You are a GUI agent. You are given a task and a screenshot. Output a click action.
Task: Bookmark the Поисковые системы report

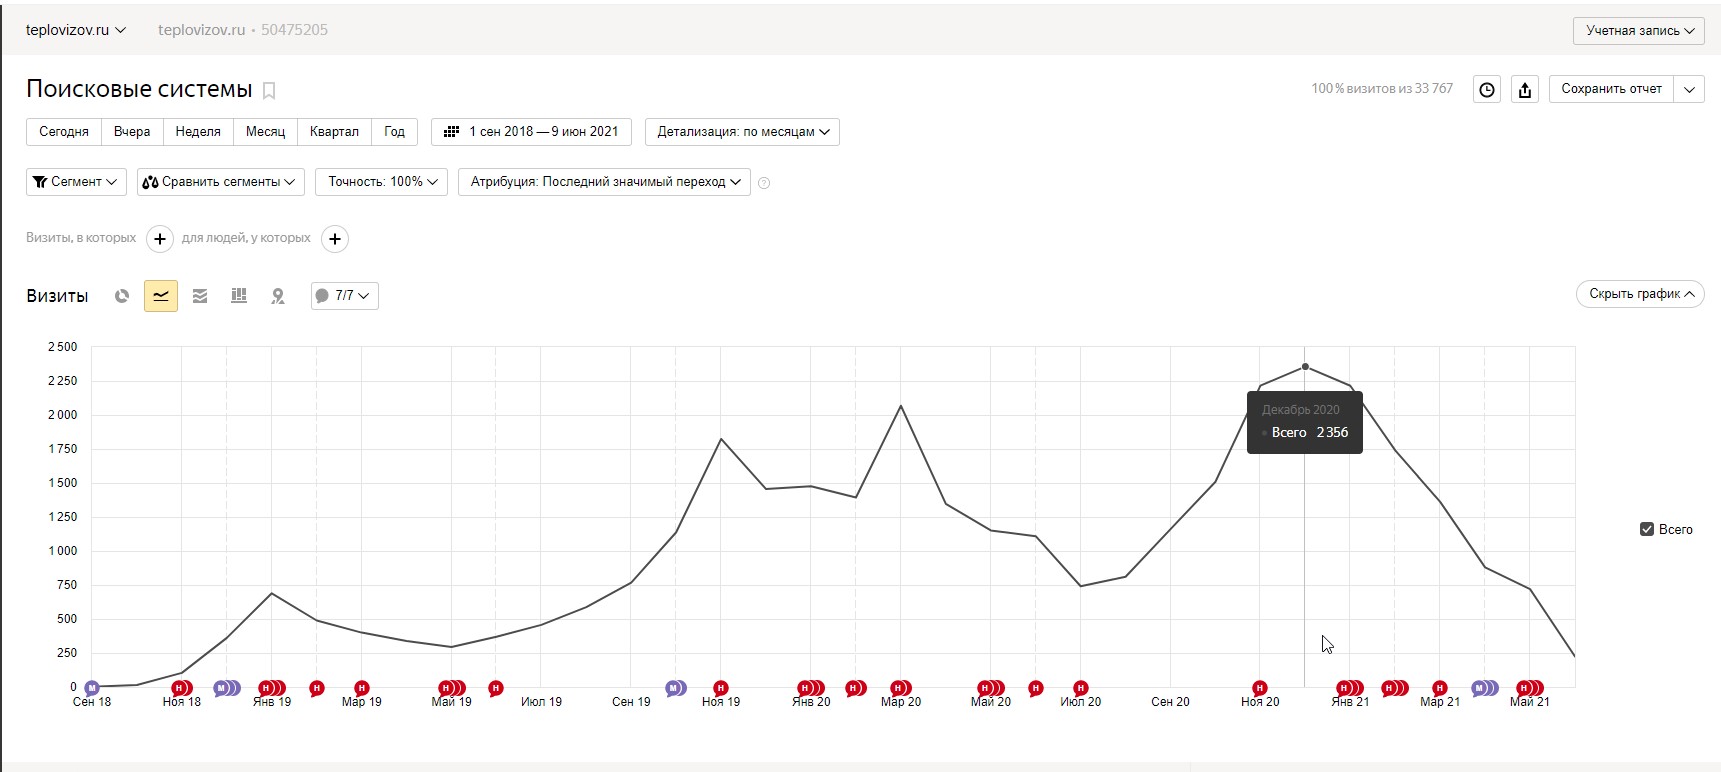269,91
